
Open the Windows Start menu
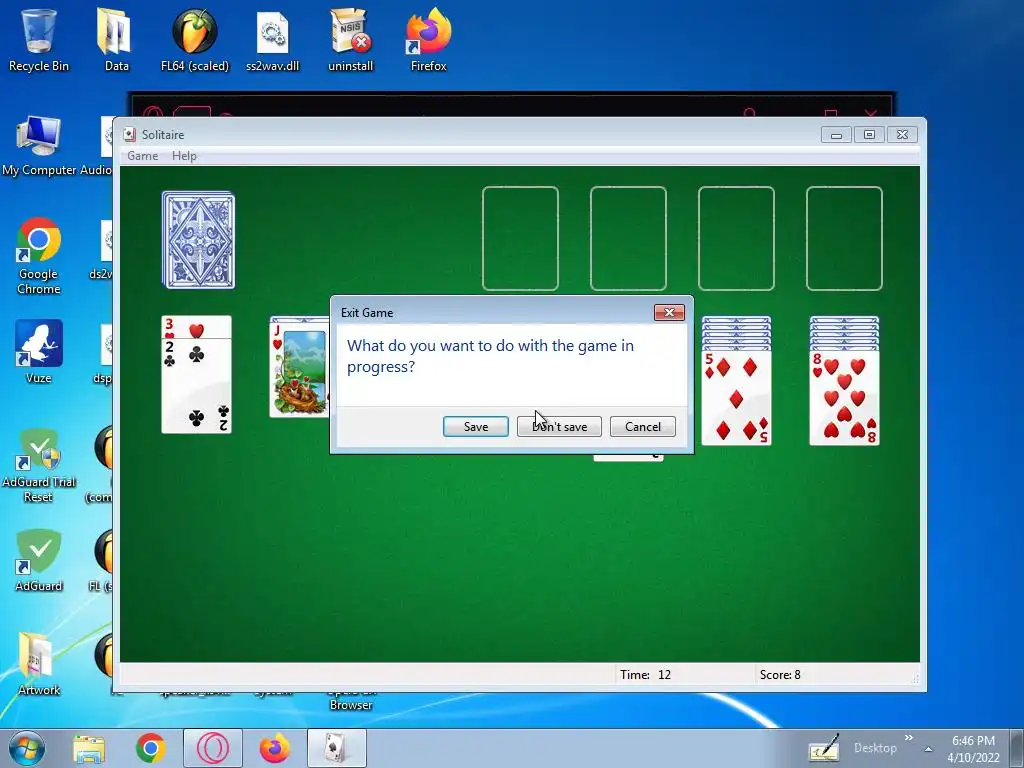(x=27, y=748)
